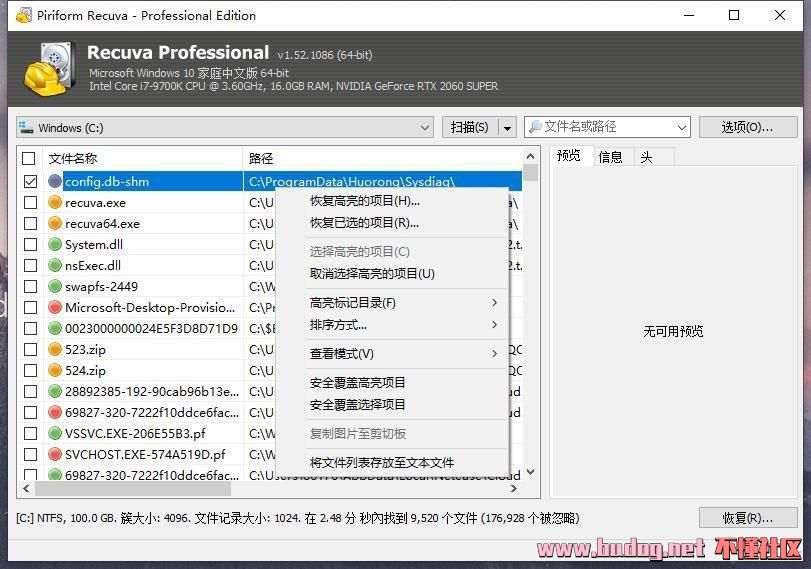The width and height of the screenshot is (811, 569).
Task: Choose 恢复高亮的项目(H) from the context menu
Action: (x=364, y=201)
